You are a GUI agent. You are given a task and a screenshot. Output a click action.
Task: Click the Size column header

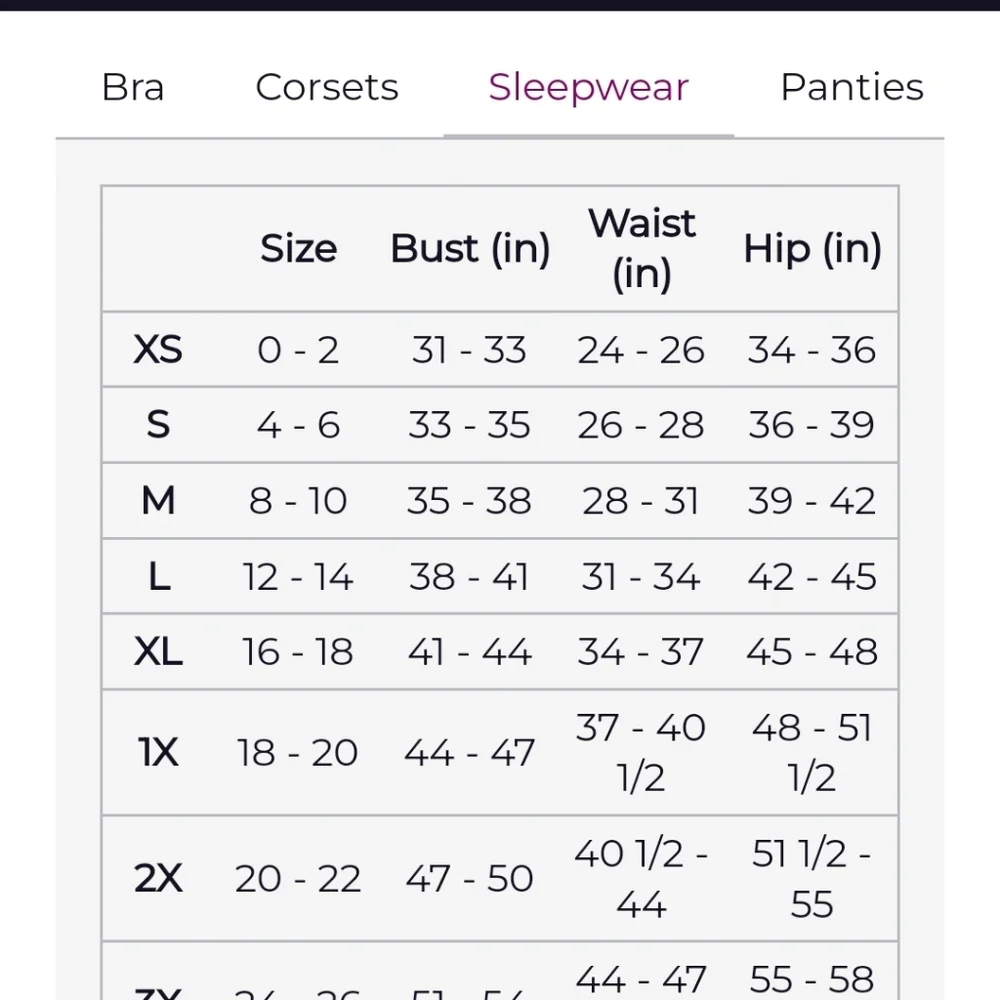(x=298, y=248)
